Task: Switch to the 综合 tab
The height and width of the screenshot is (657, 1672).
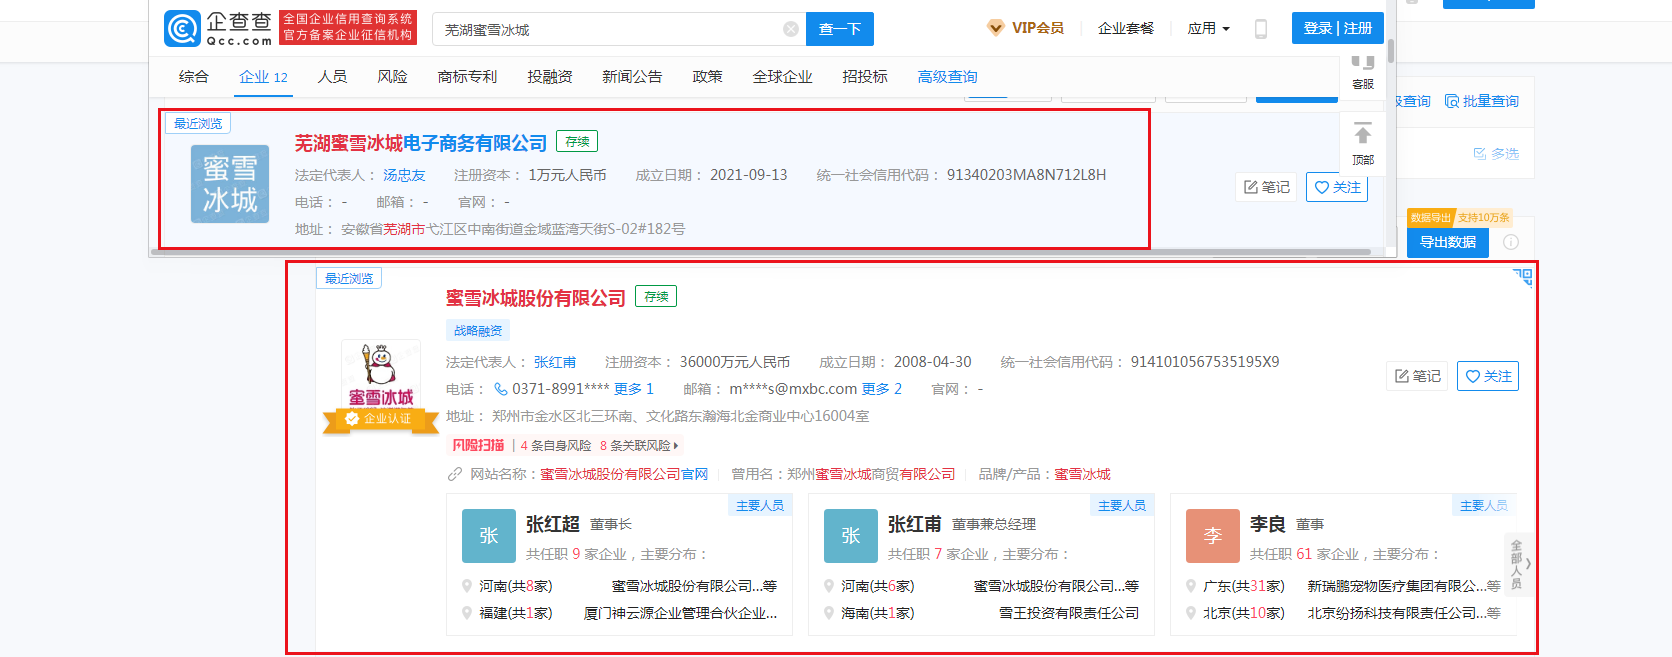Action: [194, 77]
